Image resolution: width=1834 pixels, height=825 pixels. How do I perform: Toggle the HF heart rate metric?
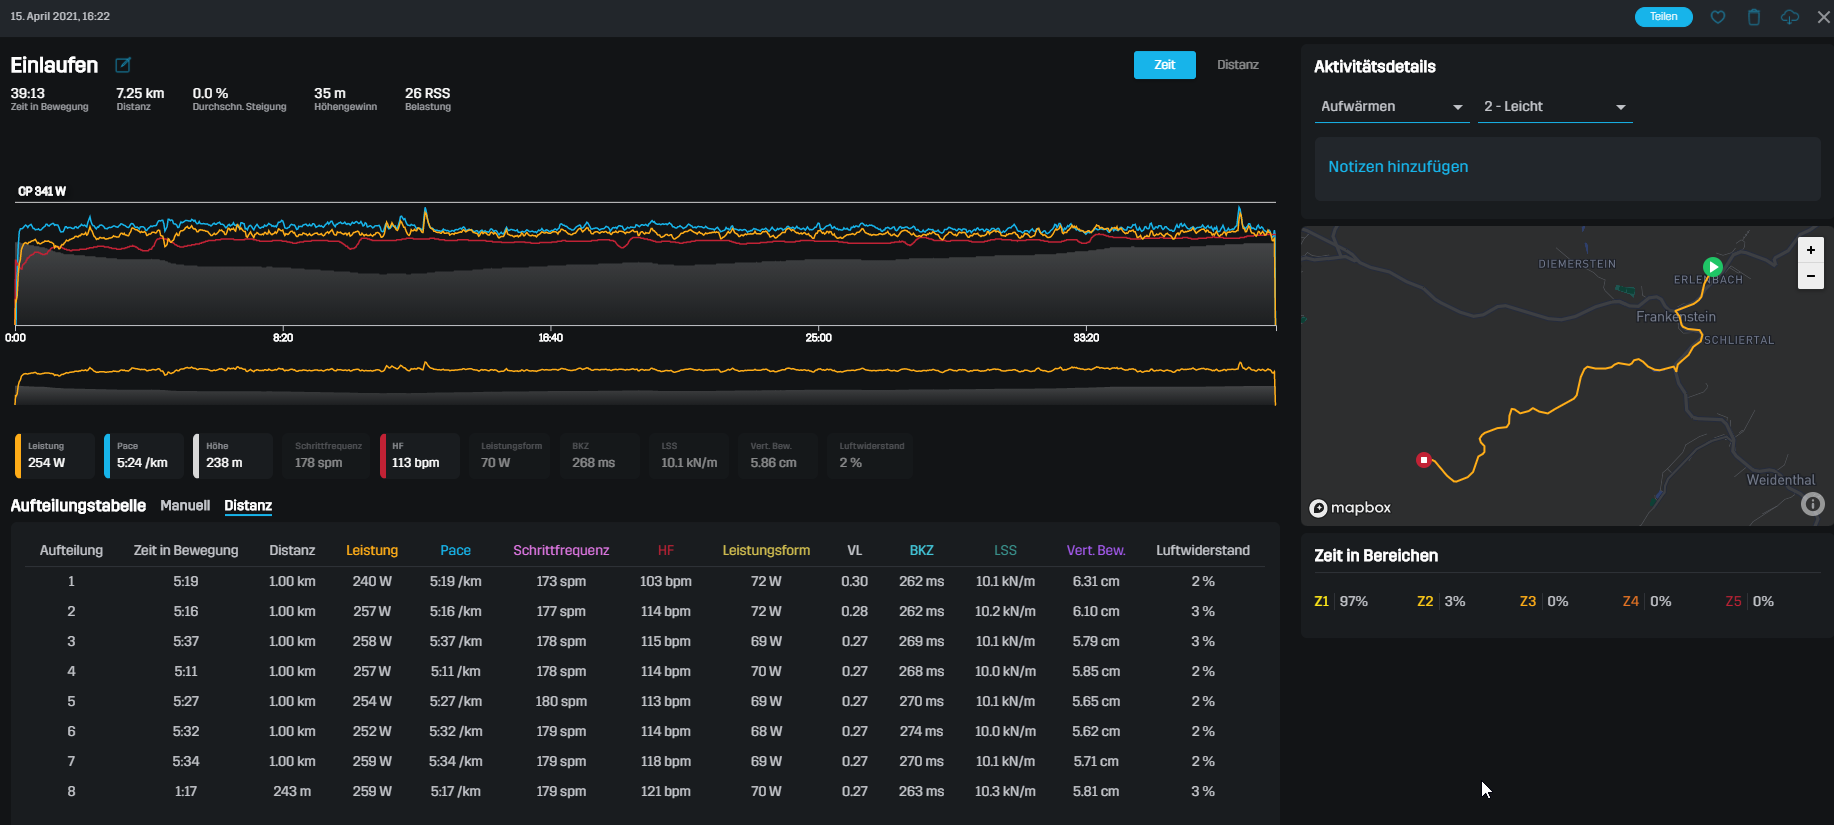click(x=419, y=456)
